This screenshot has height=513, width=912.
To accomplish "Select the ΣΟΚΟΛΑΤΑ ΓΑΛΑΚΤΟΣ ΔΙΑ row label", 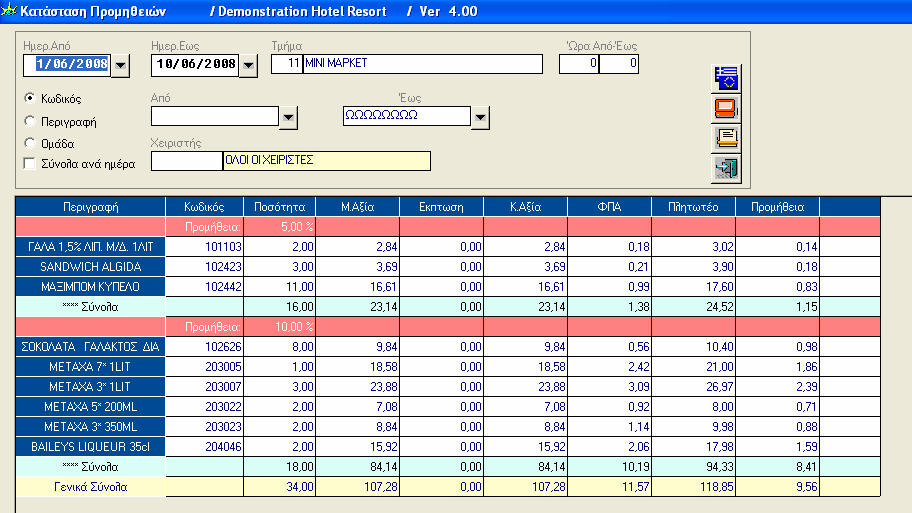I will click(x=91, y=347).
